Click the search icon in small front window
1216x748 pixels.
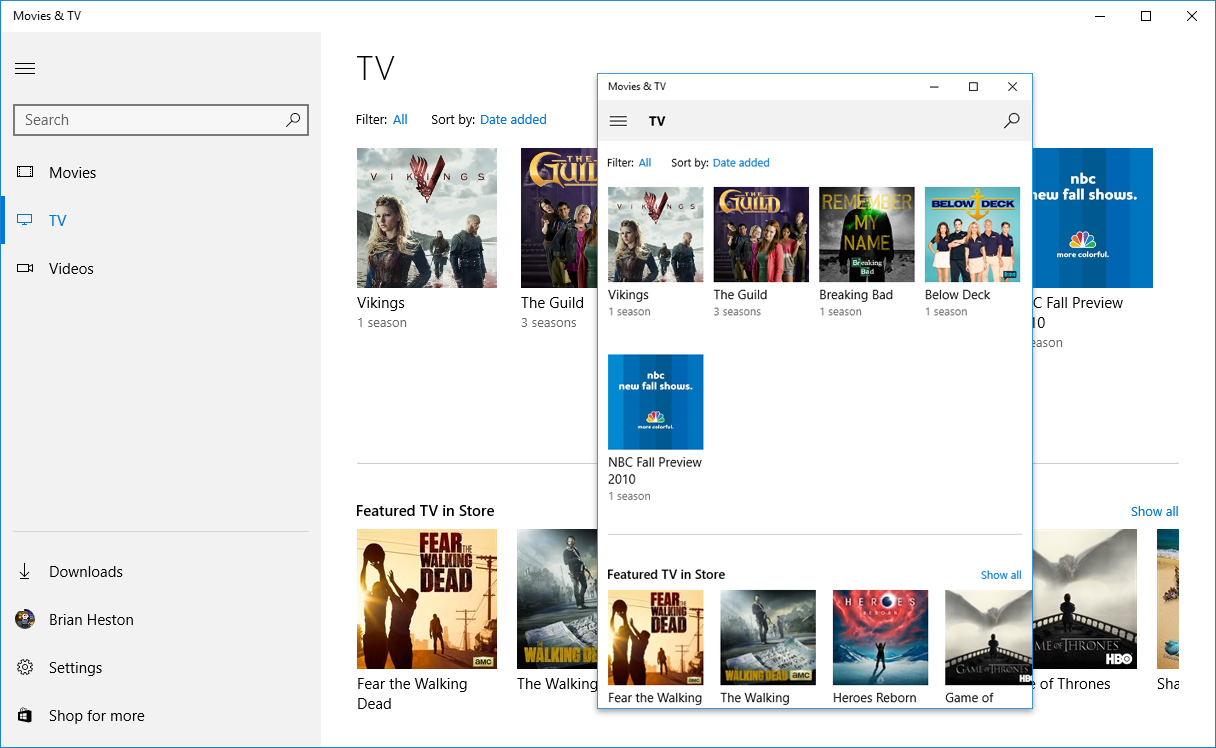click(1011, 121)
